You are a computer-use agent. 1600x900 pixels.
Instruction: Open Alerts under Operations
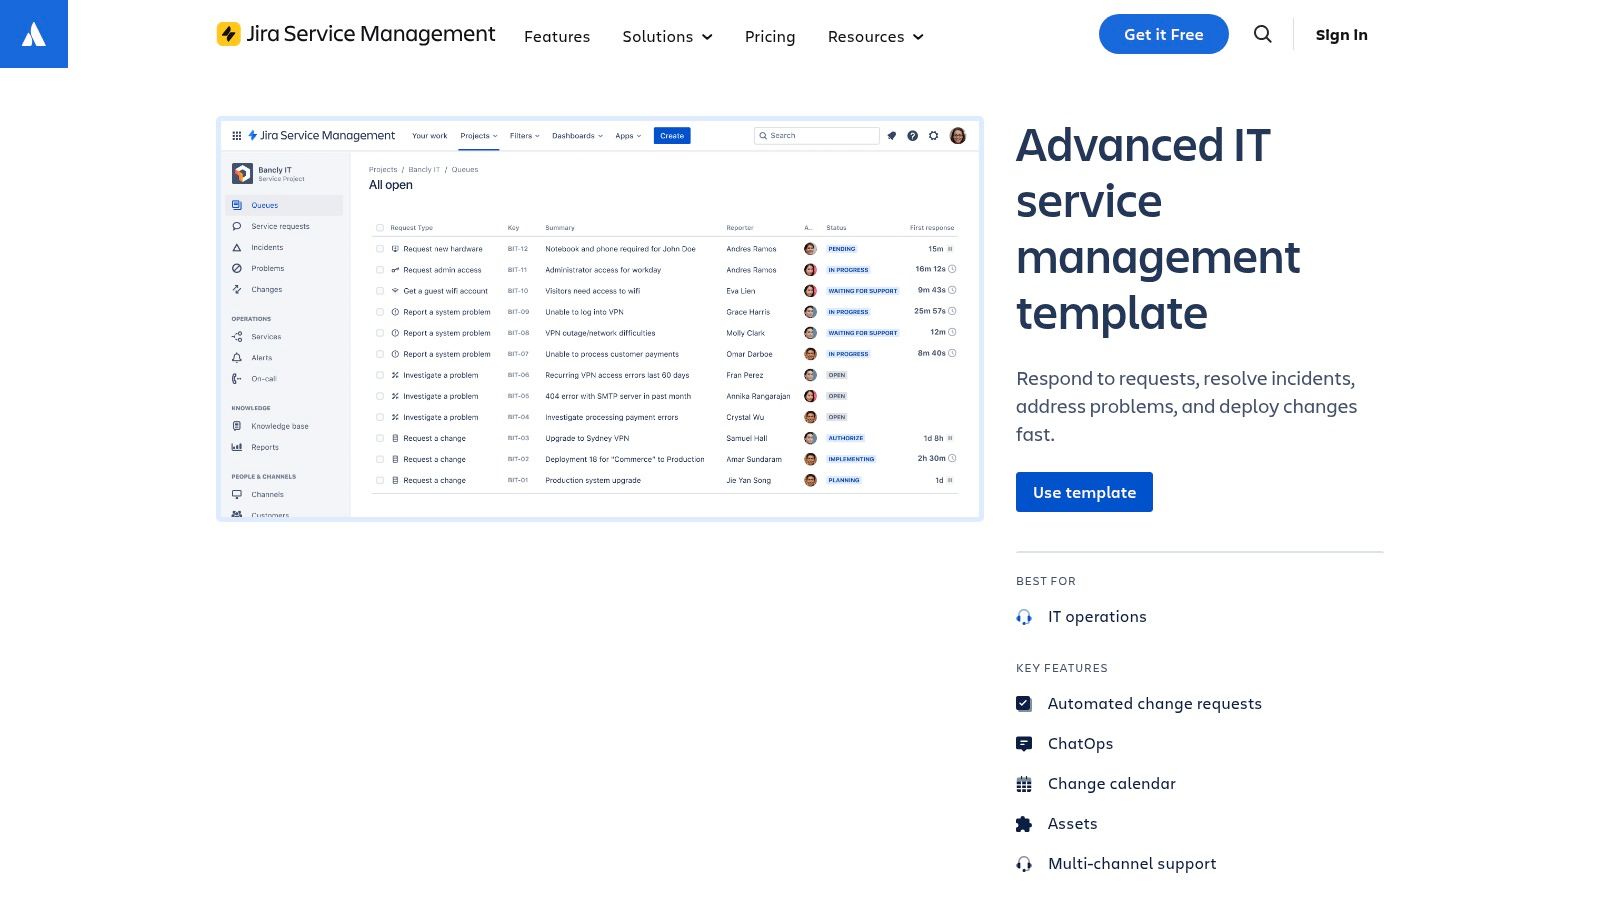pyautogui.click(x=261, y=357)
